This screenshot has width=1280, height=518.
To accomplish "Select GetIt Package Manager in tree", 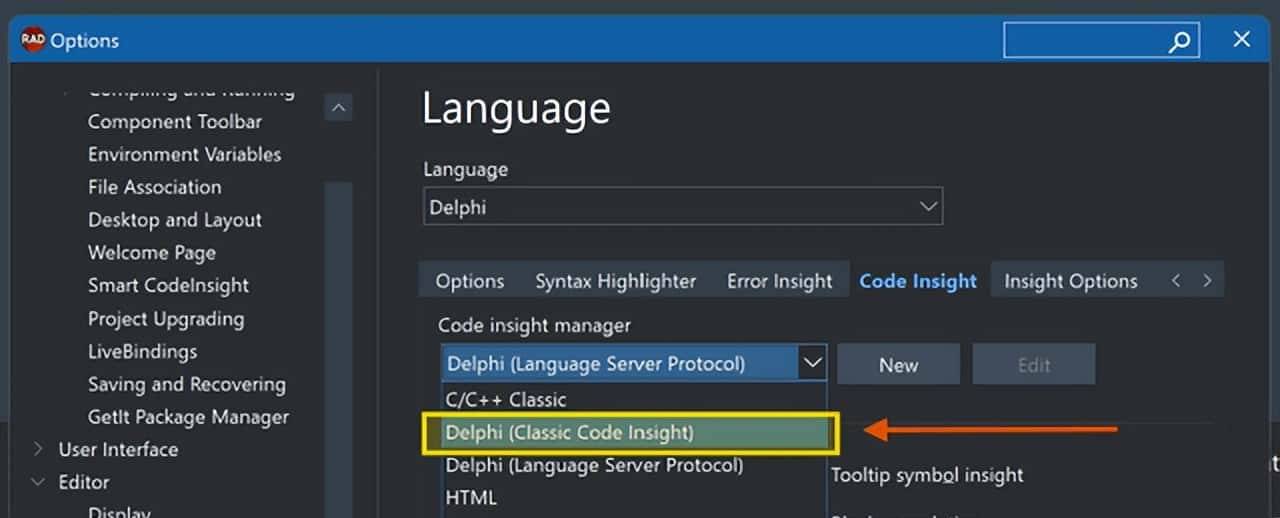I will tap(188, 417).
